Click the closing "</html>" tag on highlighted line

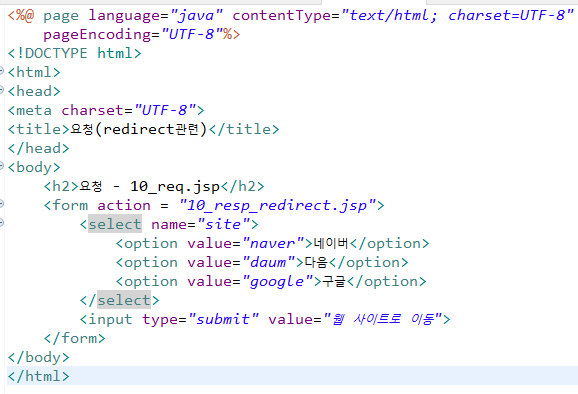(38, 377)
